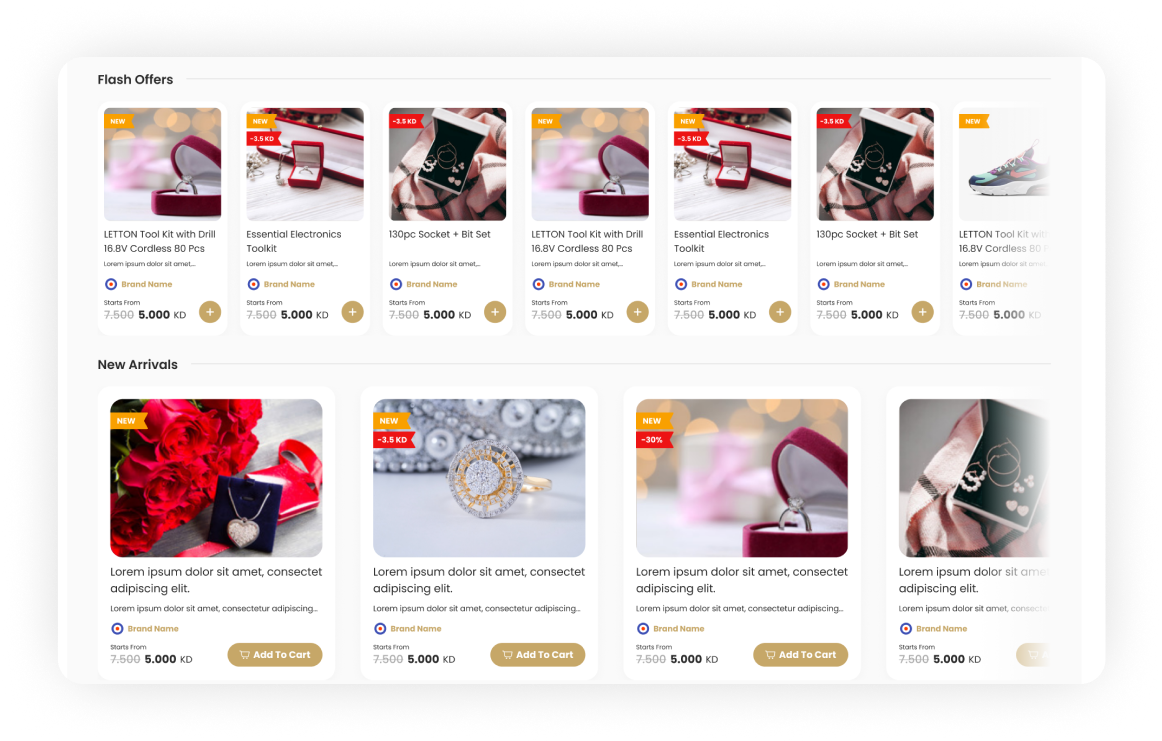Add diamond ring product to cart
Screen dimensions: 1162x741
[538, 654]
